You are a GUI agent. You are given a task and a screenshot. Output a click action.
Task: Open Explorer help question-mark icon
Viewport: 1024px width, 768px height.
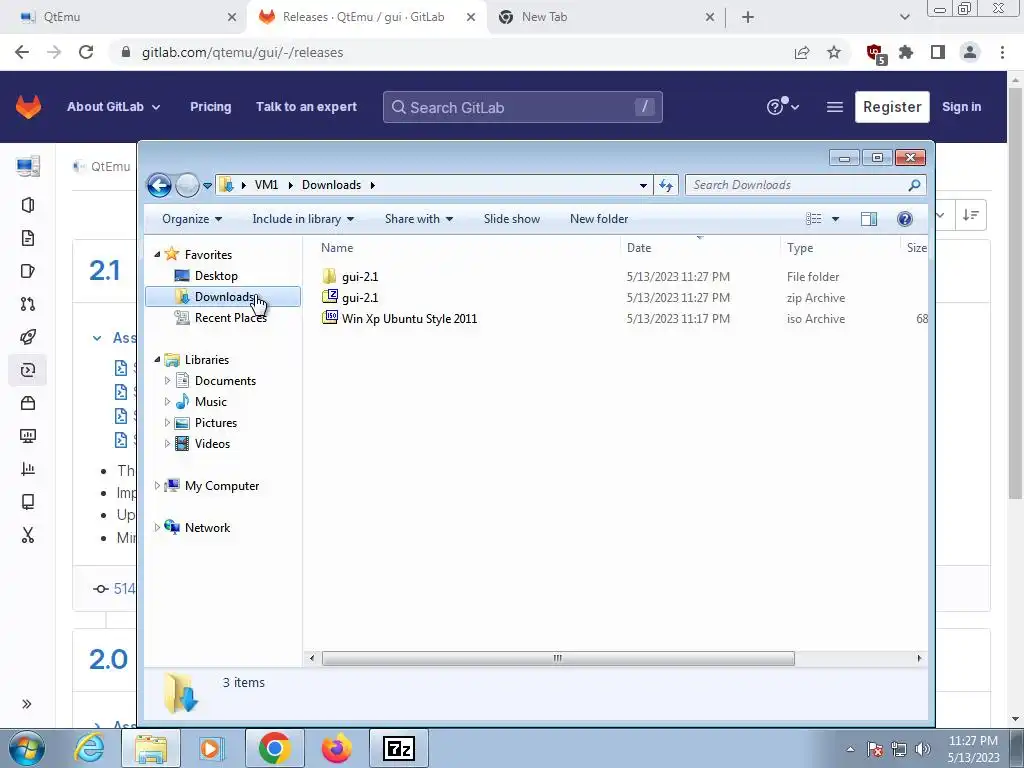(x=904, y=219)
